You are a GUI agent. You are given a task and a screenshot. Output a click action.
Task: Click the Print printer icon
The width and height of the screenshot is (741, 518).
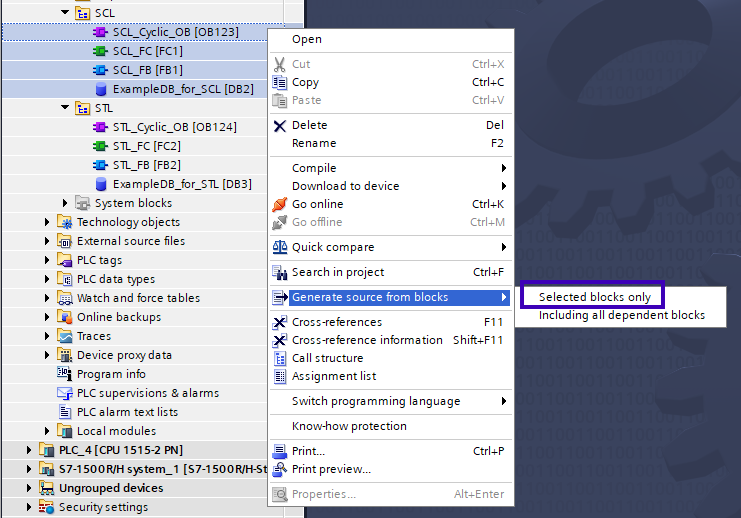tap(280, 451)
